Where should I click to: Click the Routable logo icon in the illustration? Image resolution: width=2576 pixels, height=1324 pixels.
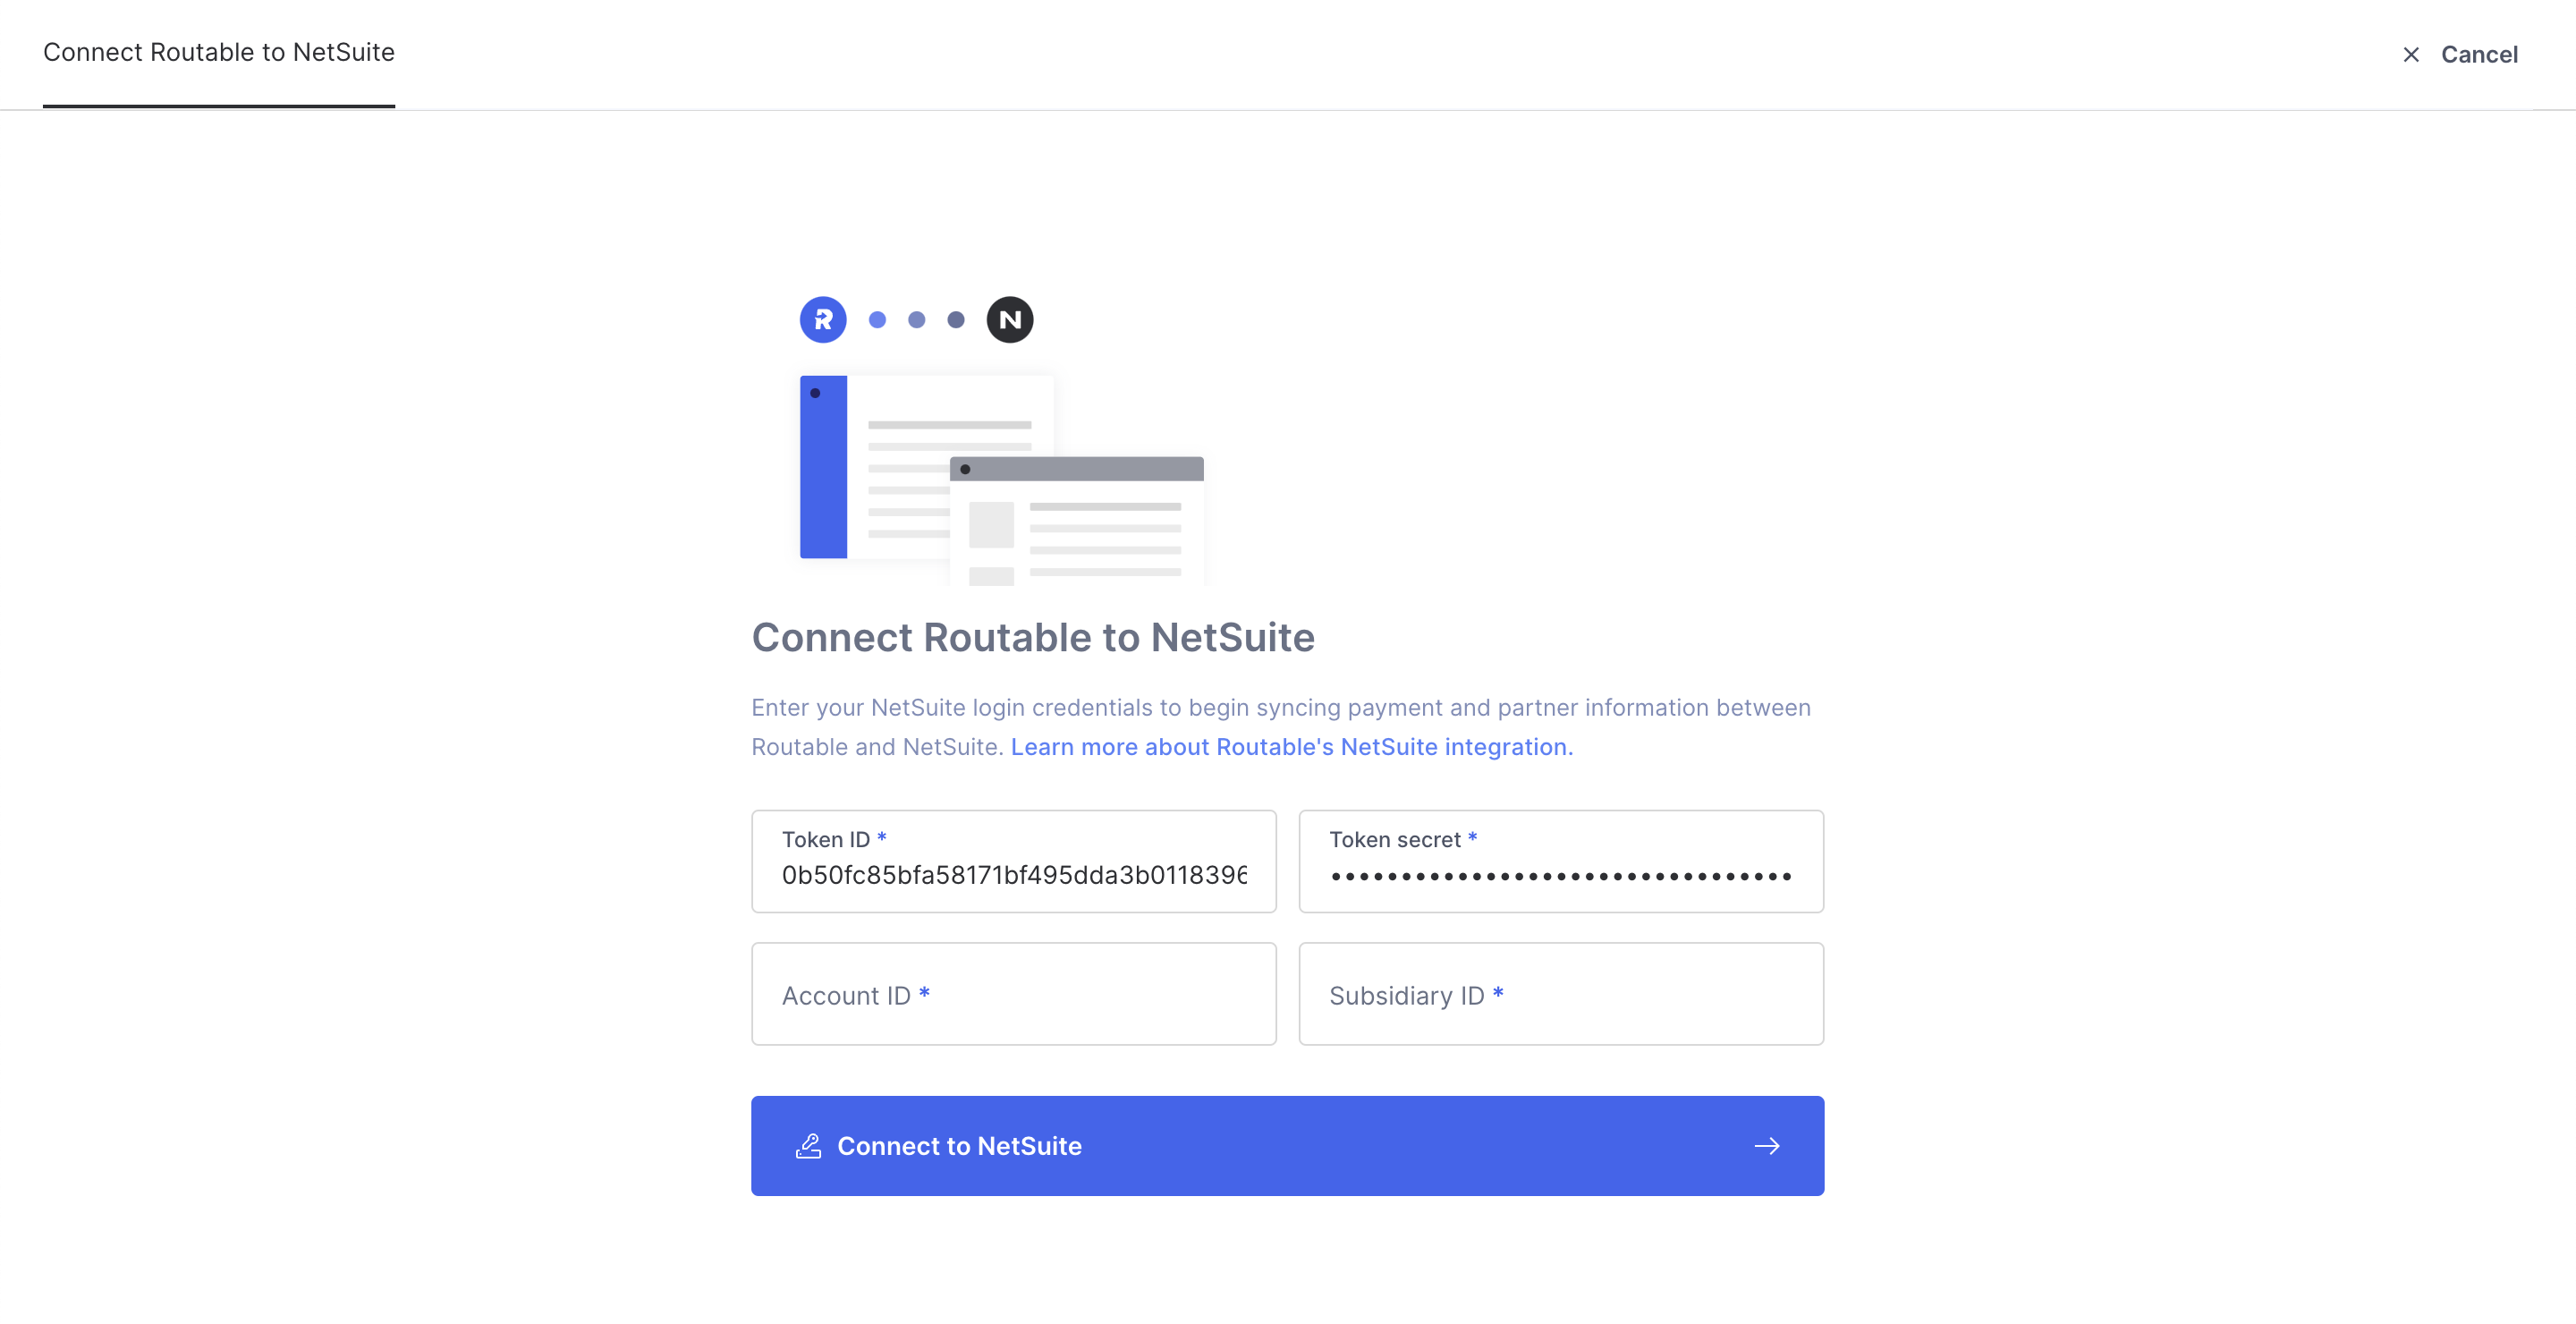tap(822, 319)
